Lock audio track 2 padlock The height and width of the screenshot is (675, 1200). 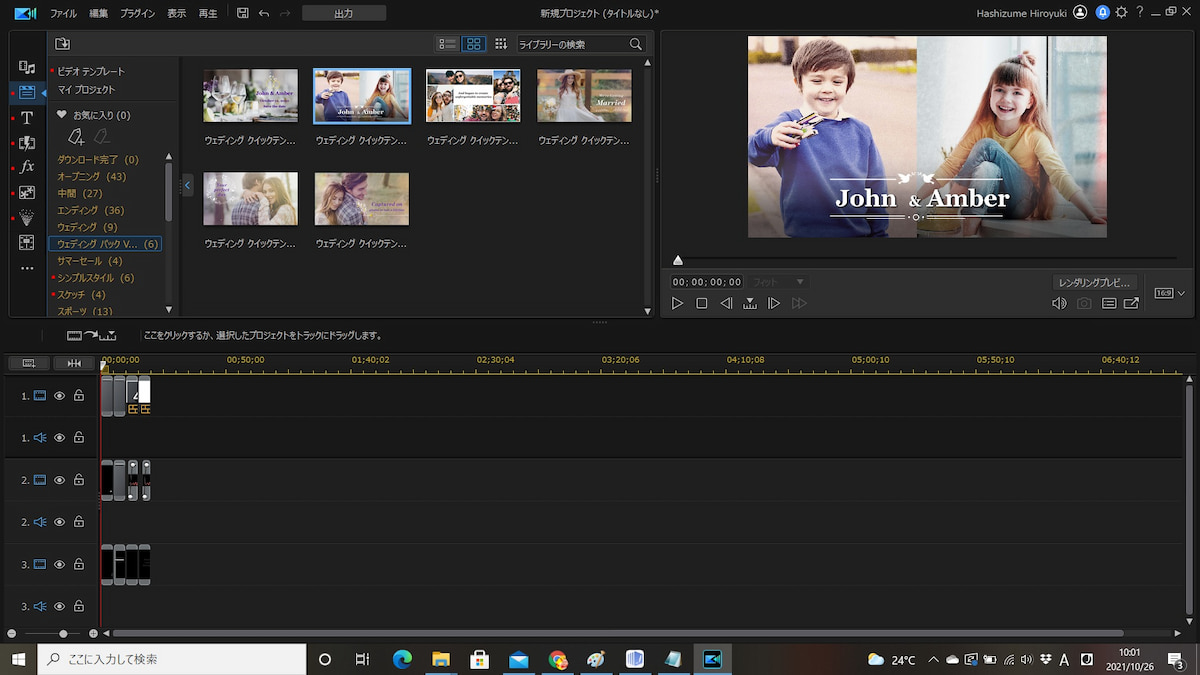coord(79,522)
